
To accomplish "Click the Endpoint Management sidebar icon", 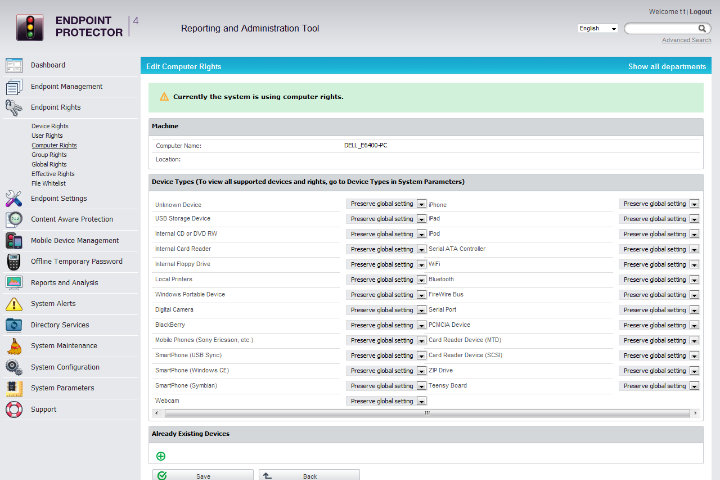I will click(14, 87).
